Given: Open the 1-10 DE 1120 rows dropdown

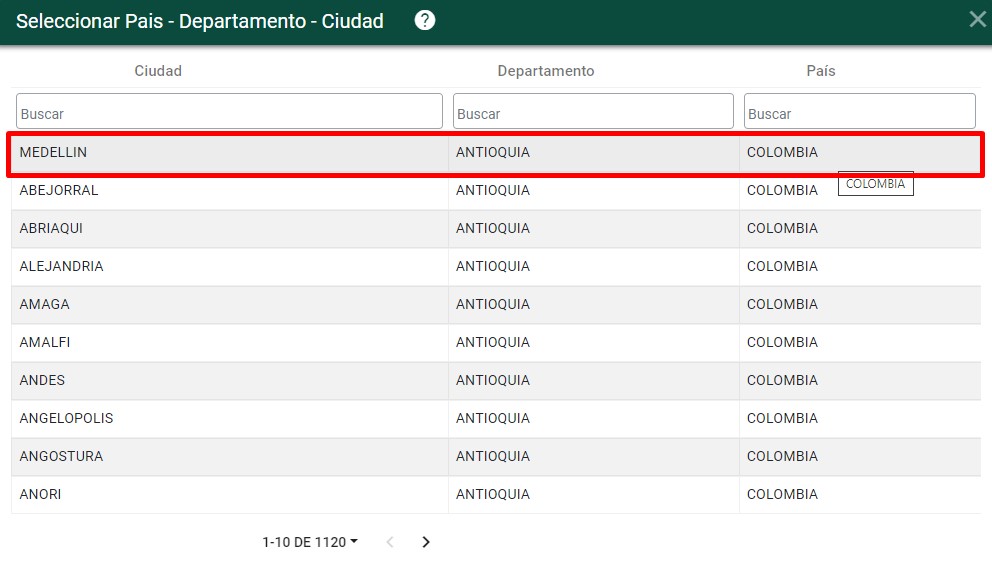Looking at the screenshot, I should click(310, 542).
